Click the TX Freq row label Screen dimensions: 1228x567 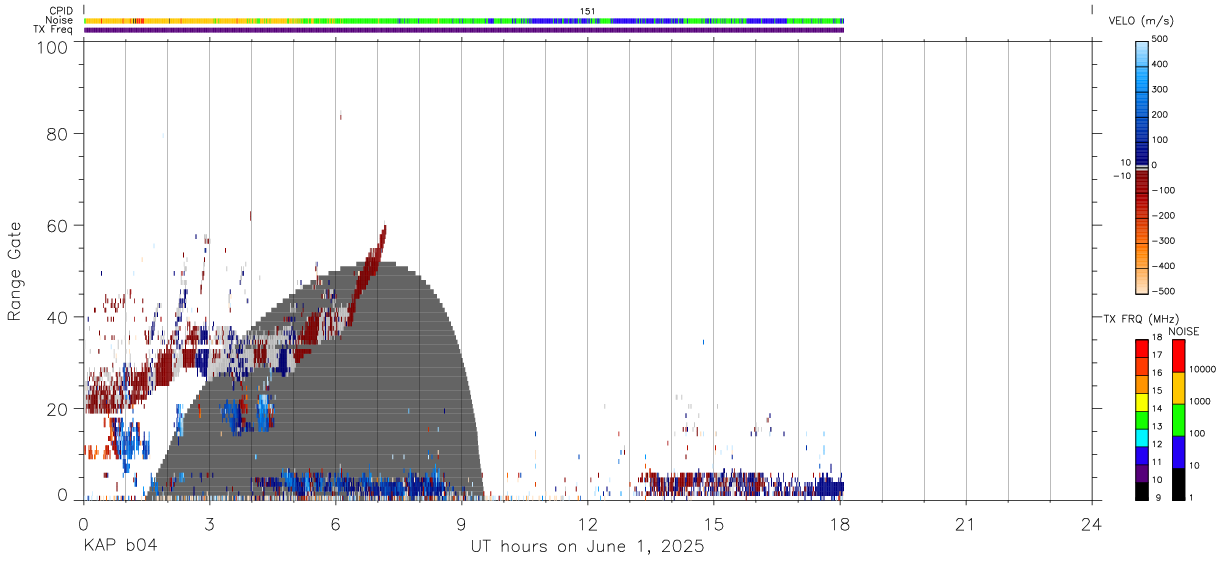[53, 29]
